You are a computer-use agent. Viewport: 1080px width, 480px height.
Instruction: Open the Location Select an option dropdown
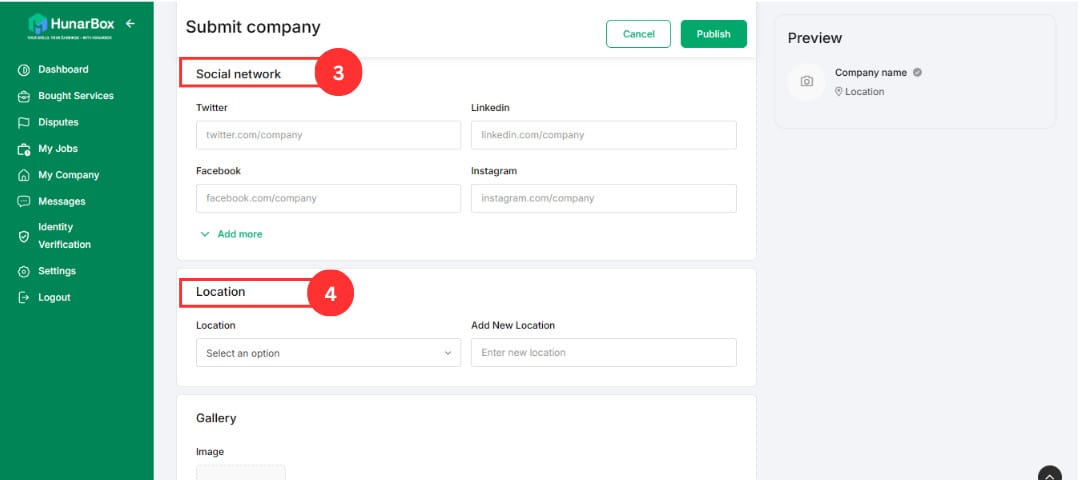point(328,353)
